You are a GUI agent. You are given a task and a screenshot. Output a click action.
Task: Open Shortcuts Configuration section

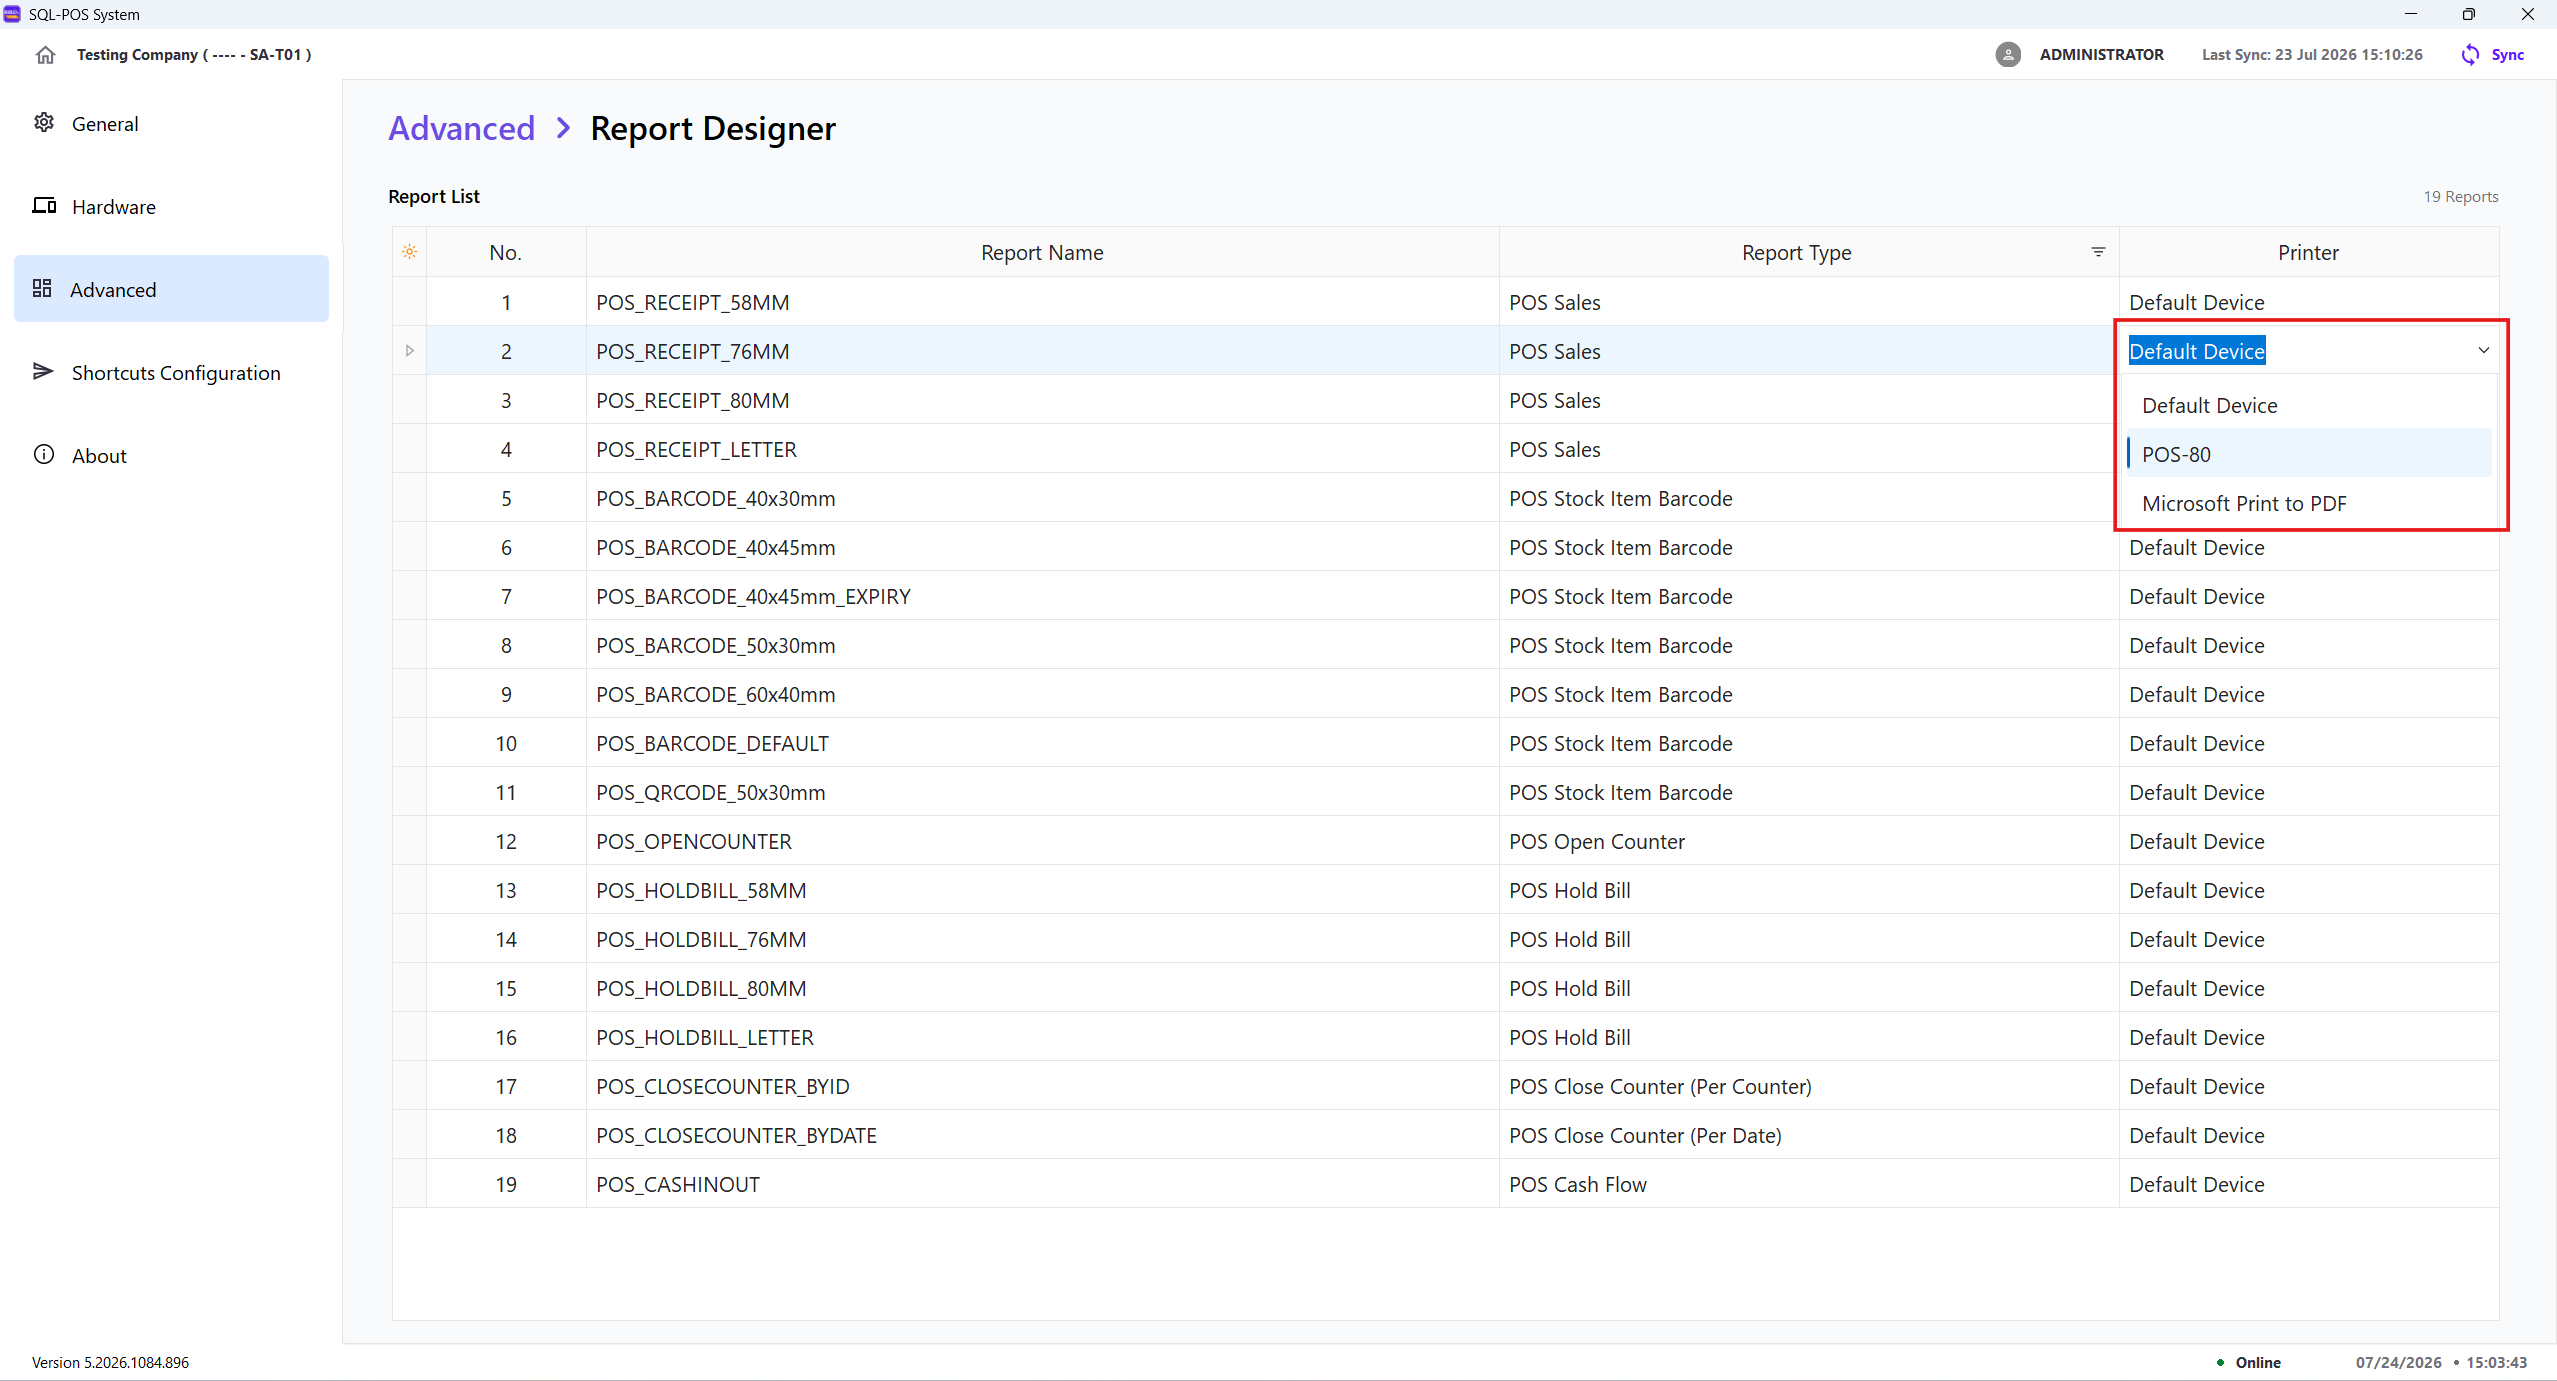[171, 372]
